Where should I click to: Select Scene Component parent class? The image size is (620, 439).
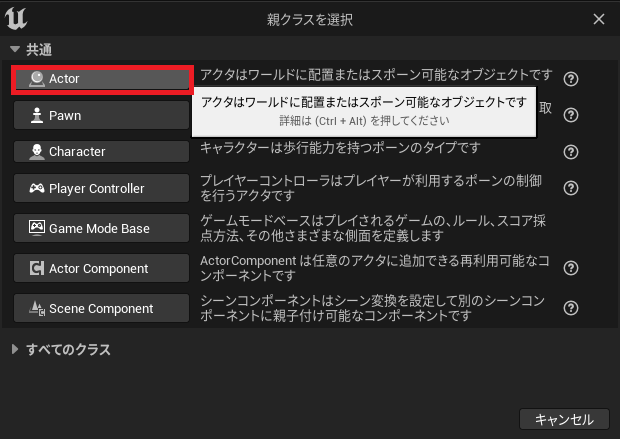pos(102,308)
